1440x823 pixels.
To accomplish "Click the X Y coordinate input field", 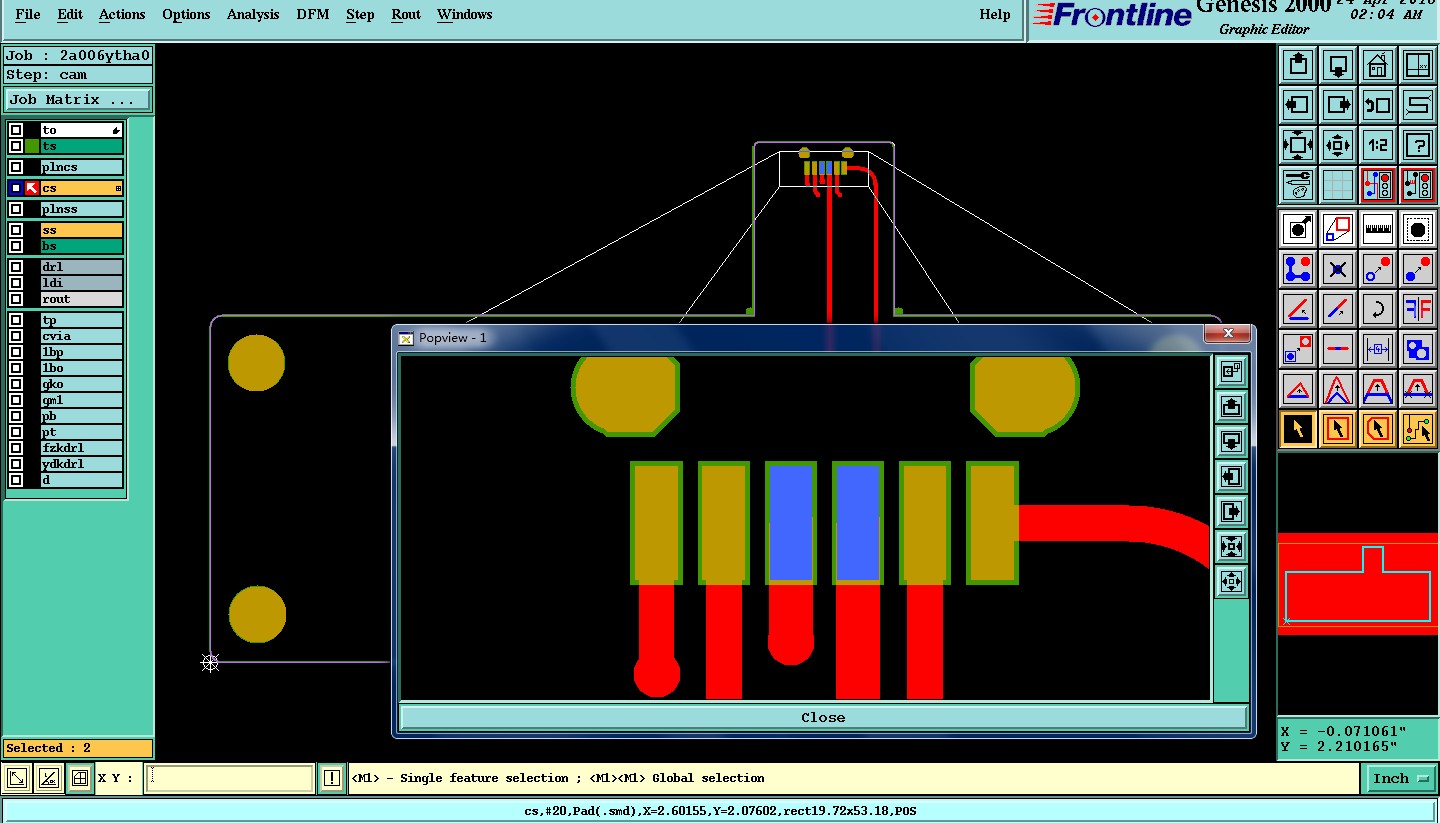I will point(229,778).
